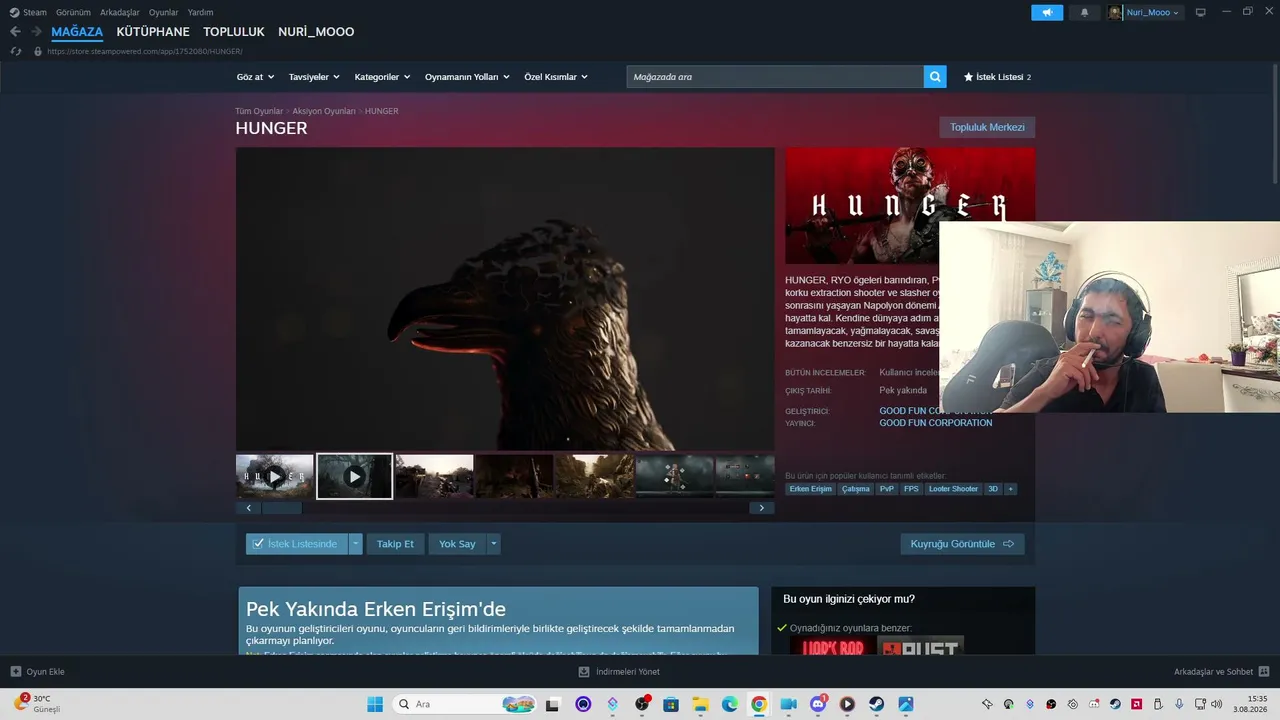The width and height of the screenshot is (1280, 720).
Task: Reload the store page with refresh icon
Action: [x=15, y=51]
